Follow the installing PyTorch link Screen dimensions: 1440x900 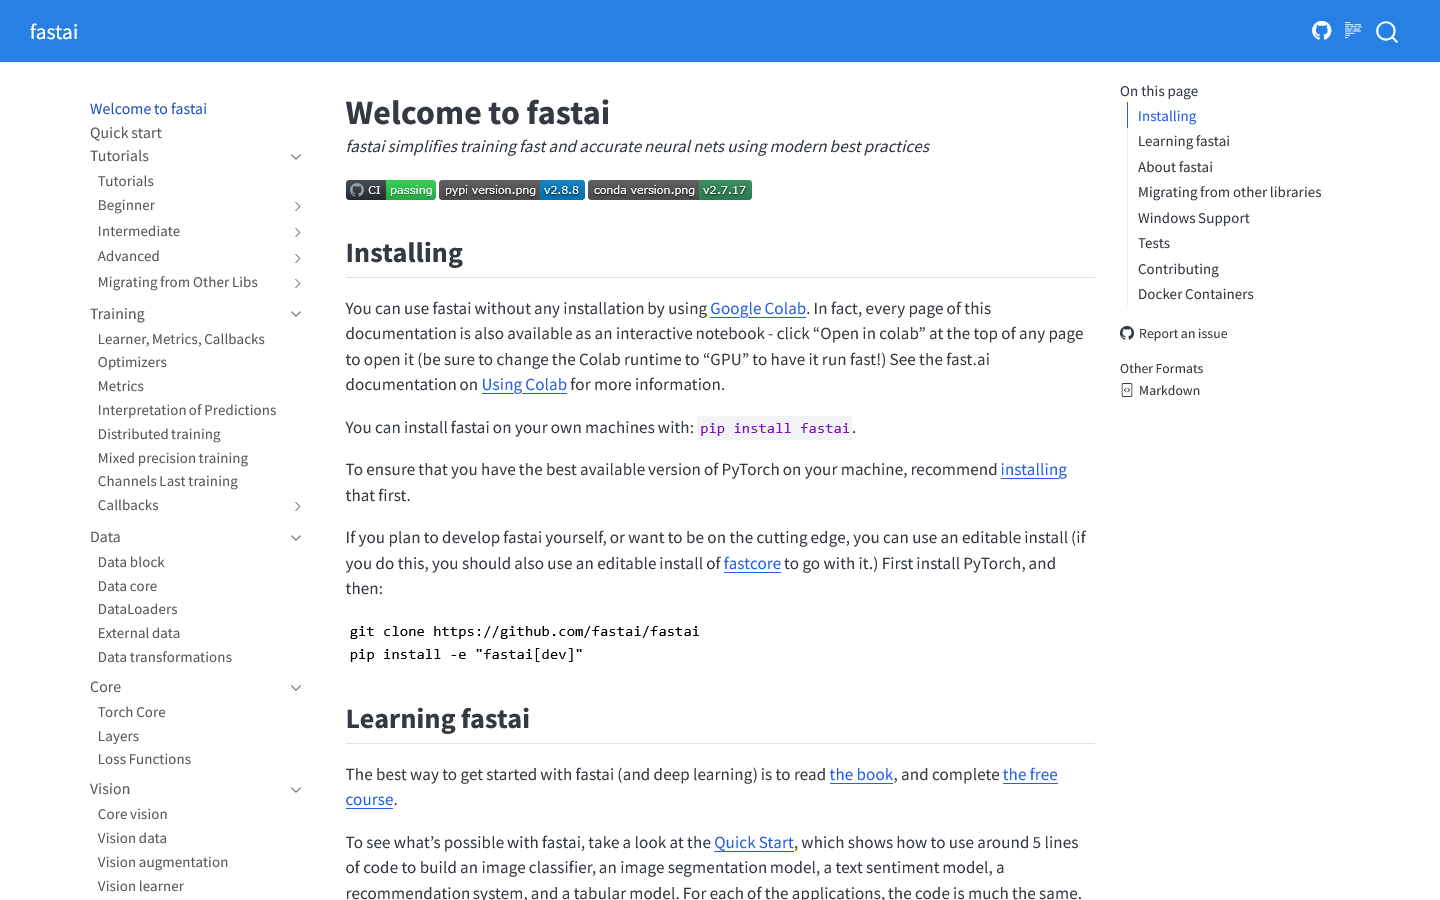(x=1034, y=470)
